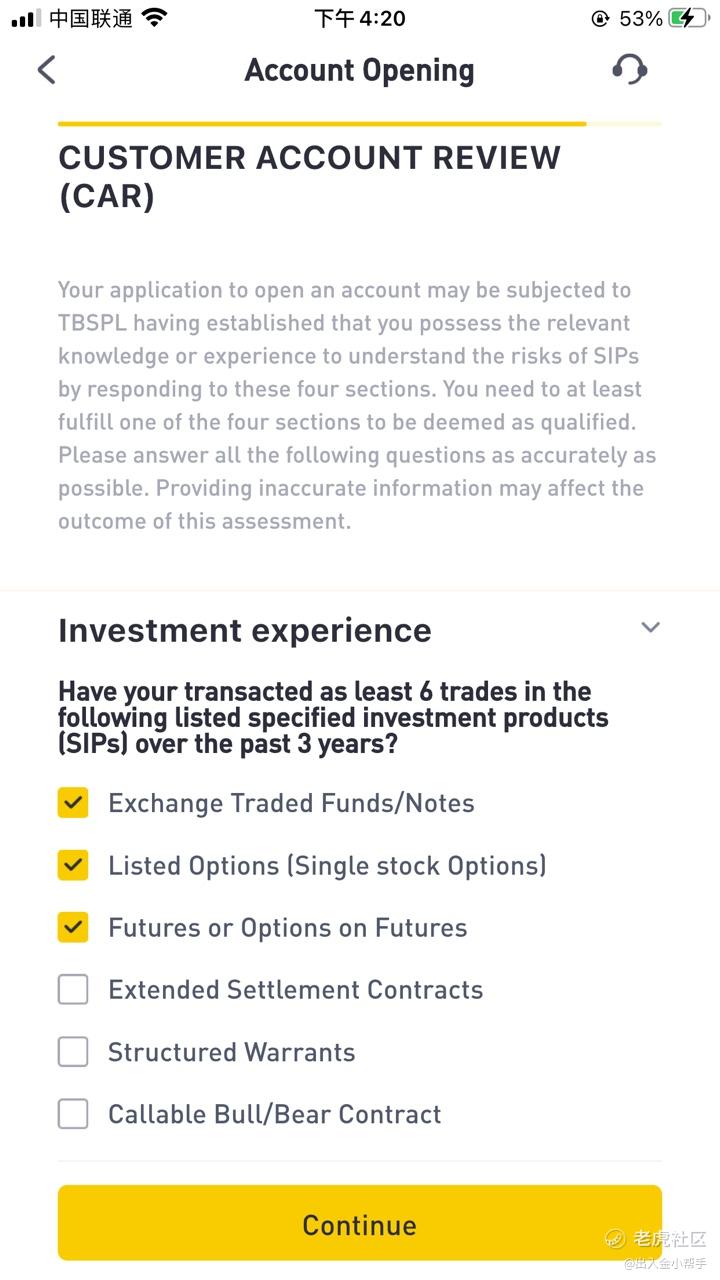The image size is (720, 1280).
Task: Uncheck Exchange Traded Funds/Notes checkbox
Action: pyautogui.click(x=73, y=803)
